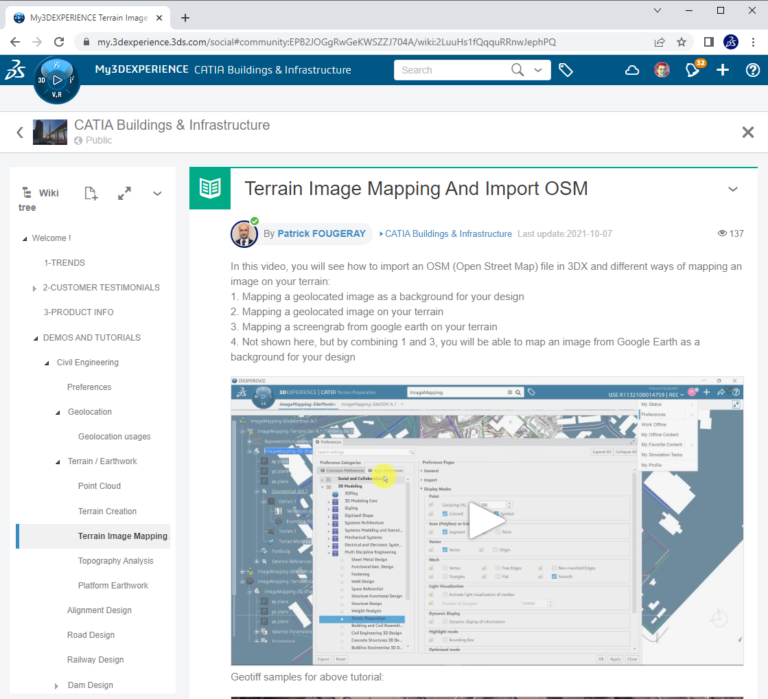768x699 pixels.
Task: Open the Point Cloud wiki page
Action: (99, 486)
